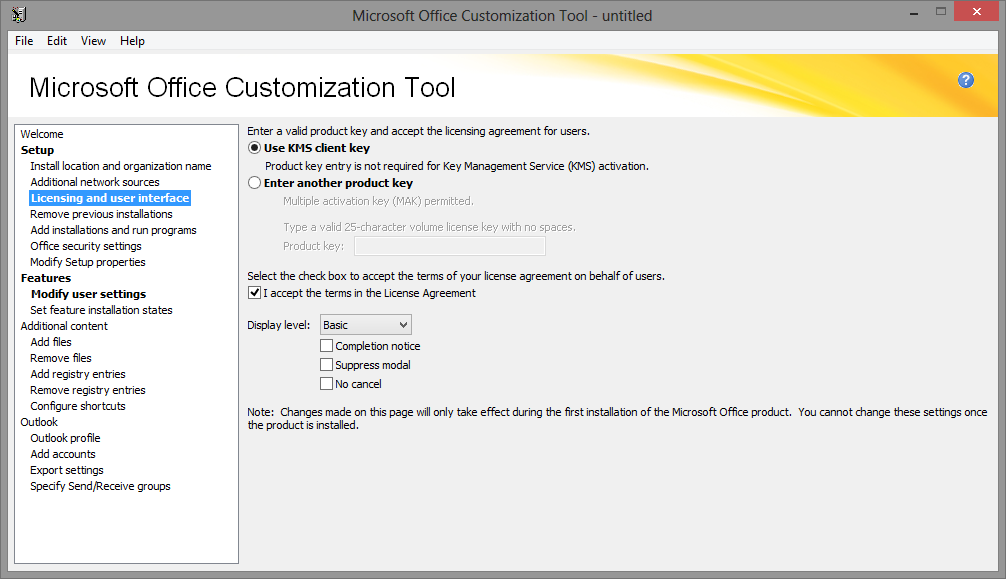Screen dimensions: 1006x579
Task: Open Configure shortcuts page
Action: [x=78, y=407]
